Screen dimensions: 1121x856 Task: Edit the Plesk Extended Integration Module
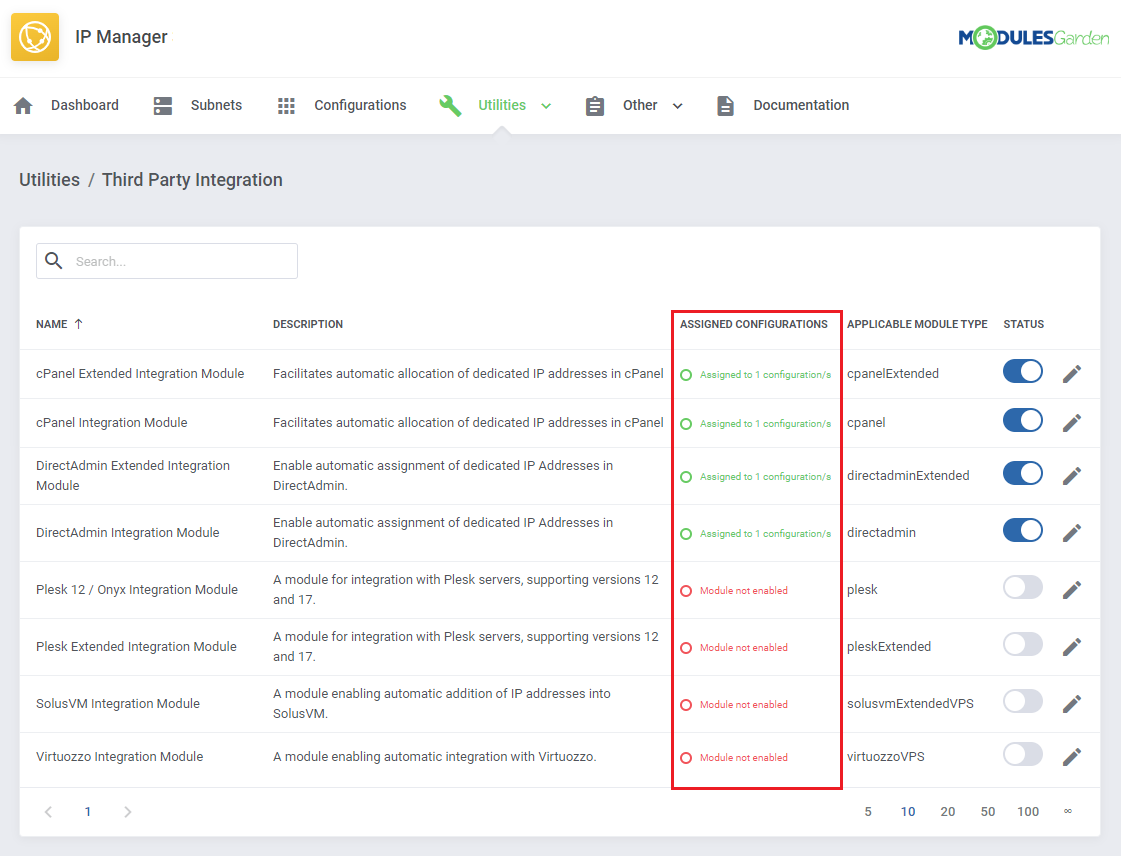pyautogui.click(x=1071, y=647)
